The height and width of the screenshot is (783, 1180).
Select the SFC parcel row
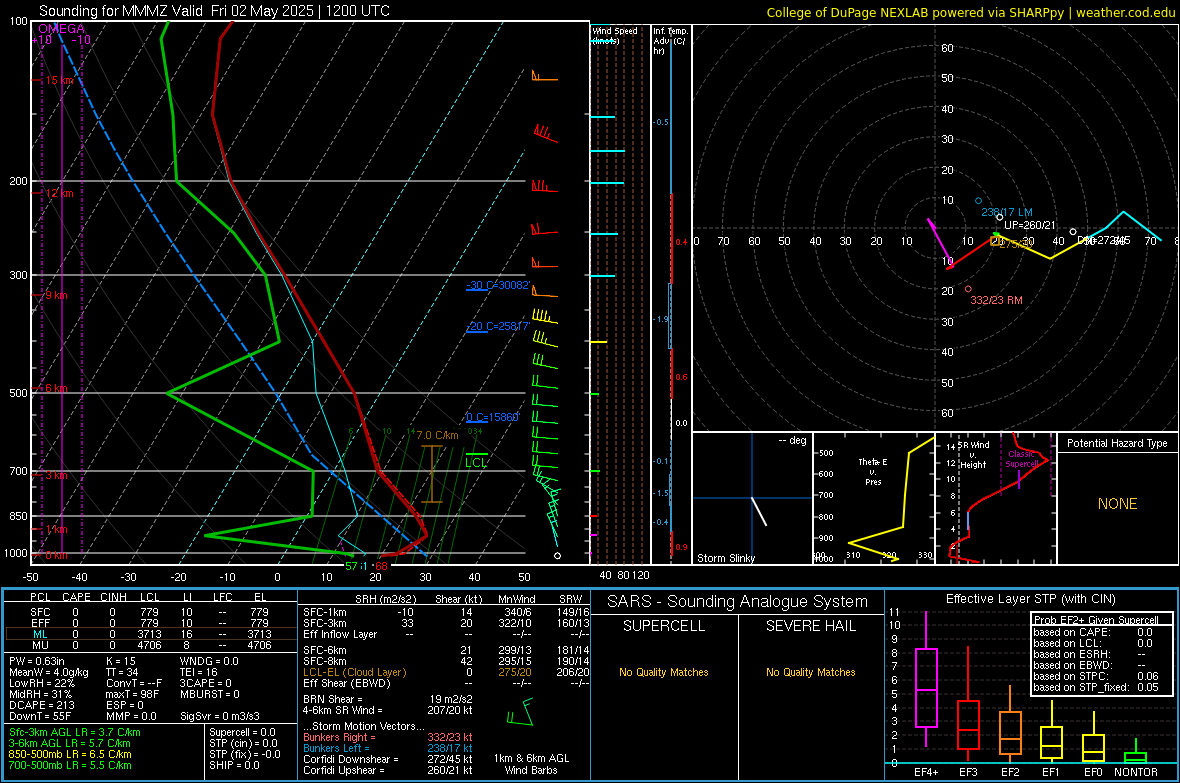tap(151, 612)
